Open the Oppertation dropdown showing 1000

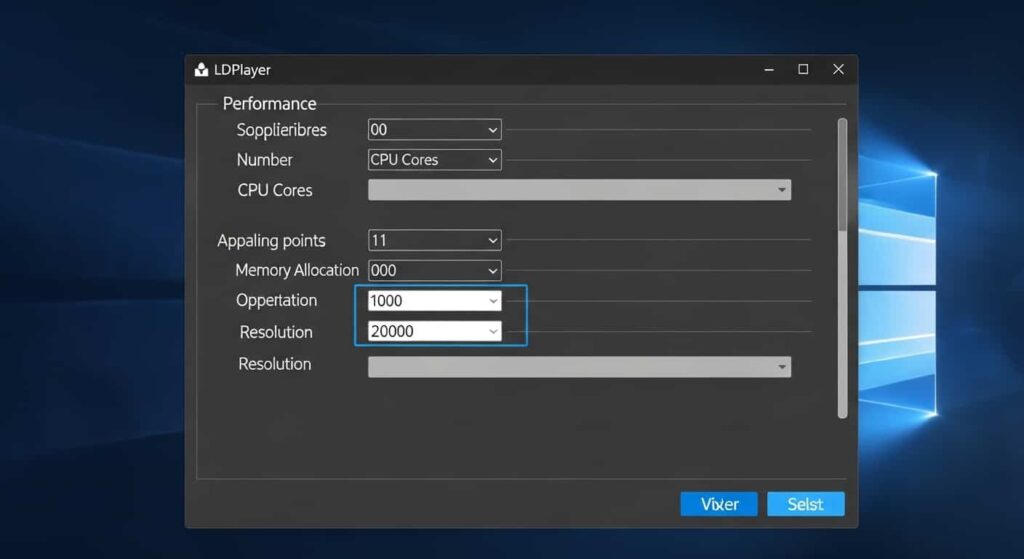(x=434, y=300)
